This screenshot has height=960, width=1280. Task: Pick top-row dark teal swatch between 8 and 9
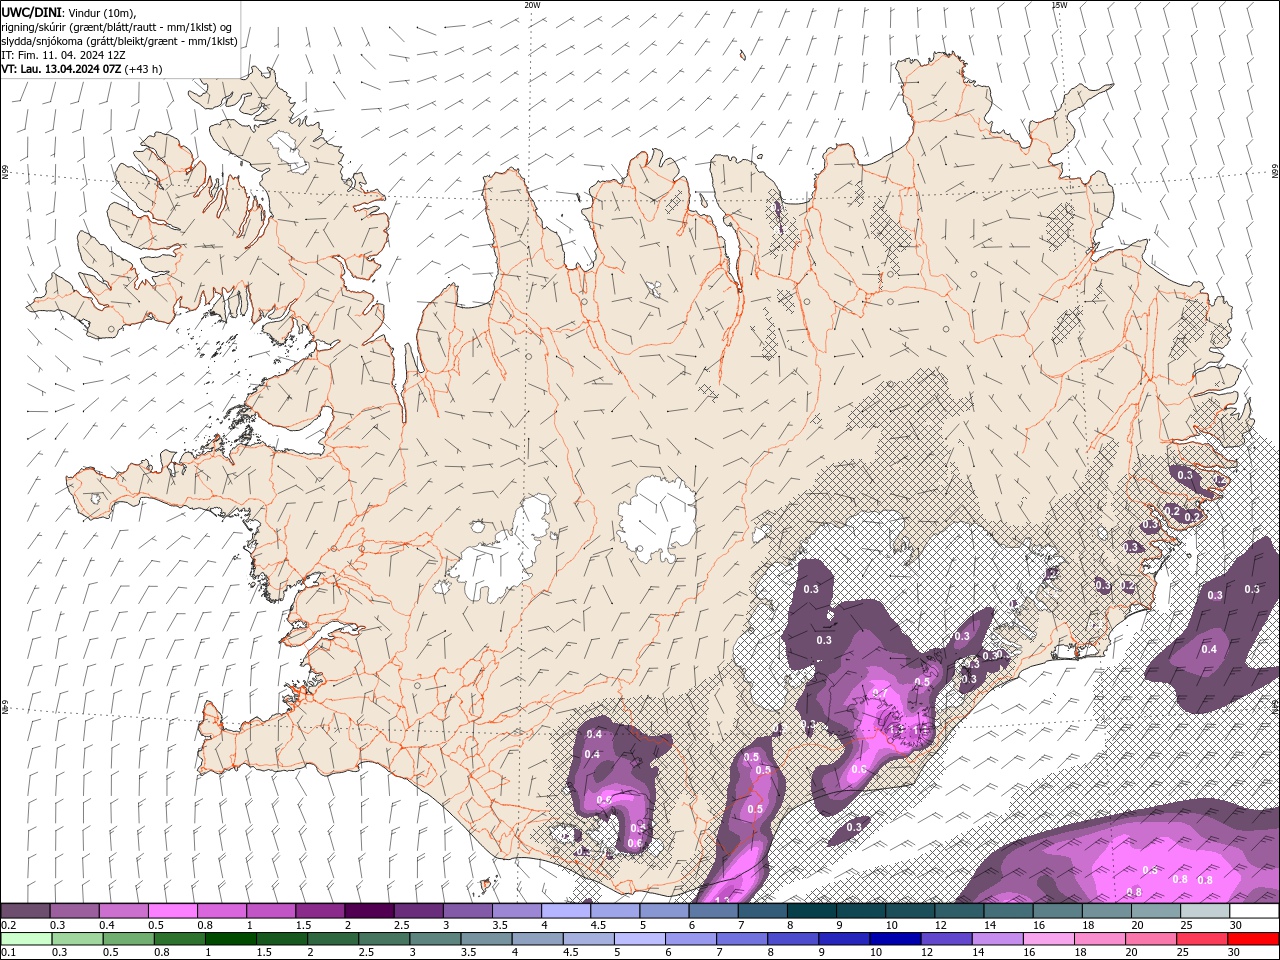coord(811,911)
